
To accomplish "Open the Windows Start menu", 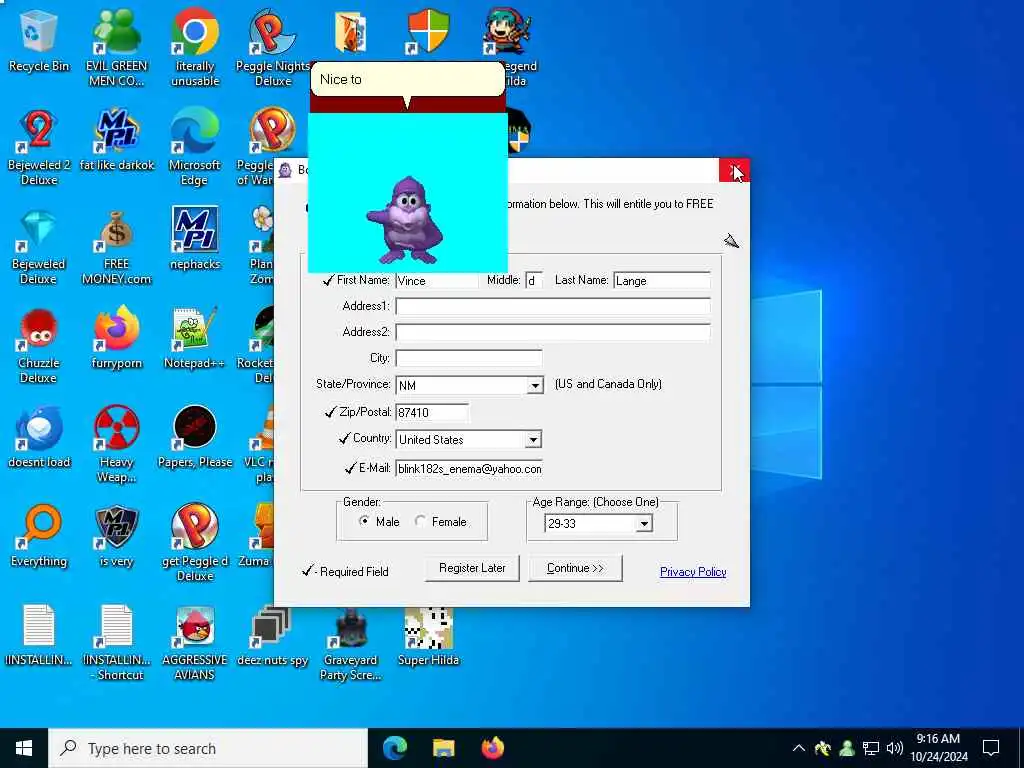I will coord(24,748).
